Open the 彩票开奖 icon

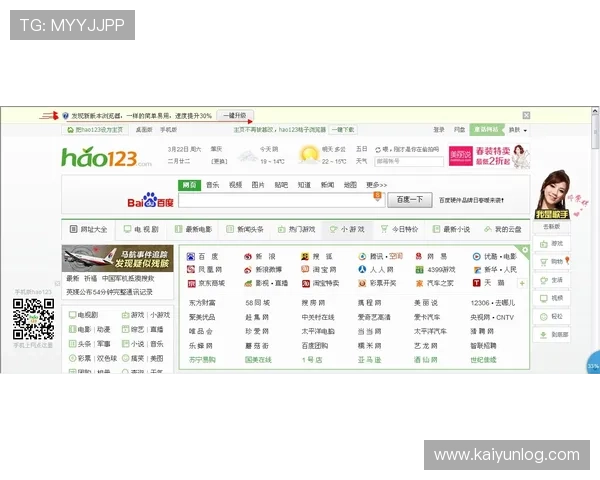tap(362, 283)
